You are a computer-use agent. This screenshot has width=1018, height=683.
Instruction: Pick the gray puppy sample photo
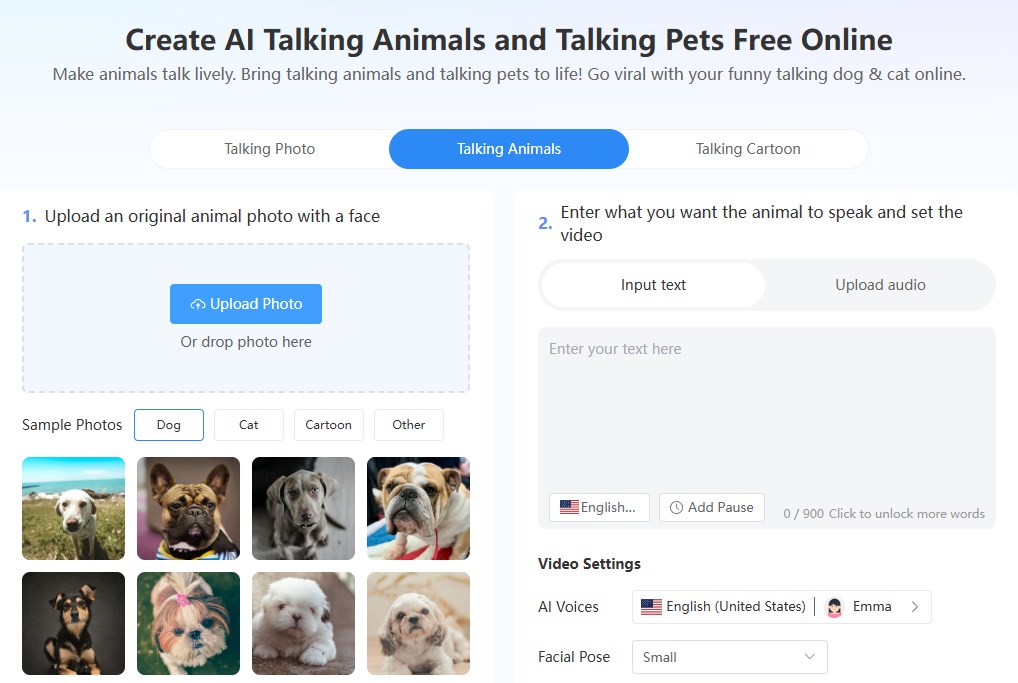click(x=303, y=508)
